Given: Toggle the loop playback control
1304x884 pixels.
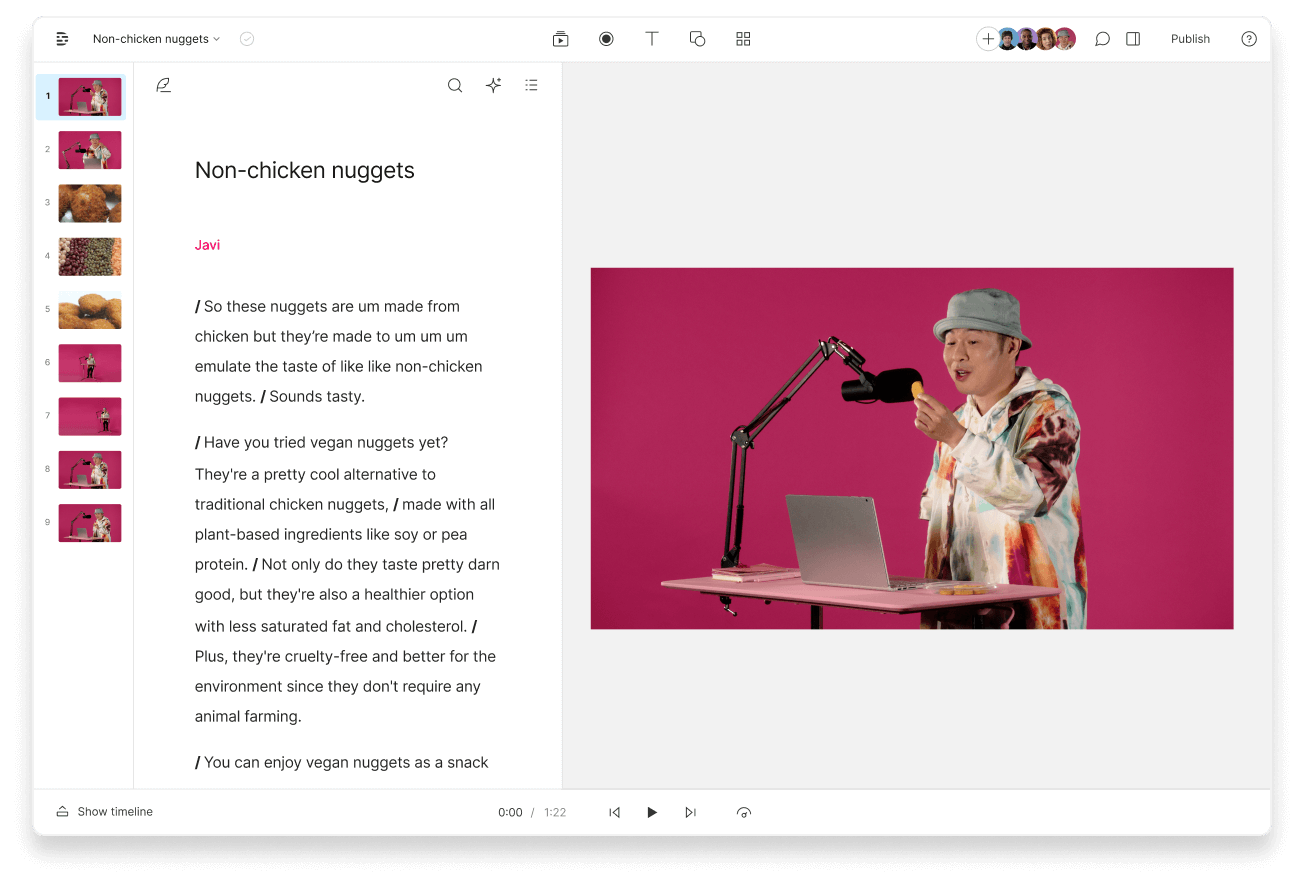Looking at the screenshot, I should pos(744,812).
